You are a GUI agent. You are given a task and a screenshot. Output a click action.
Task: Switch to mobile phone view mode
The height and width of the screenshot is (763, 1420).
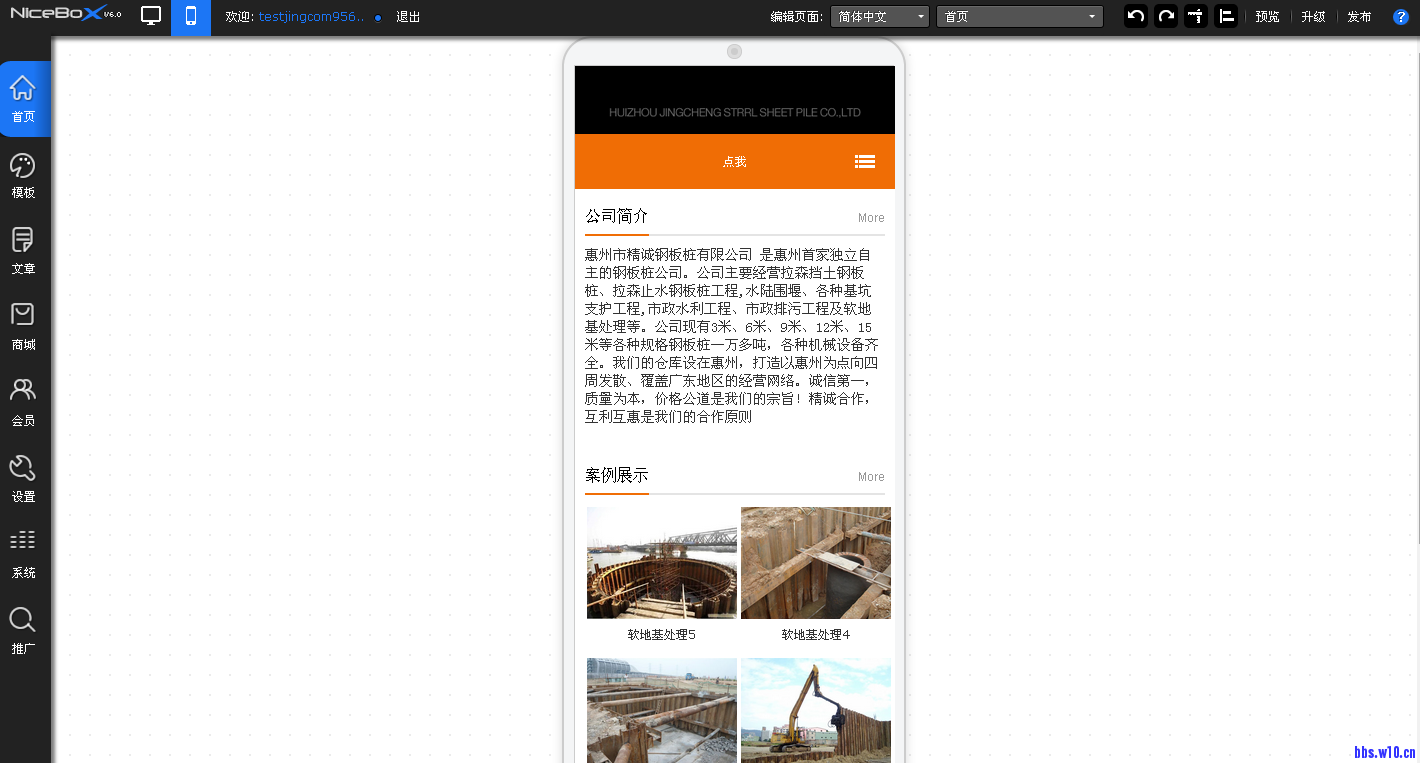pos(191,16)
